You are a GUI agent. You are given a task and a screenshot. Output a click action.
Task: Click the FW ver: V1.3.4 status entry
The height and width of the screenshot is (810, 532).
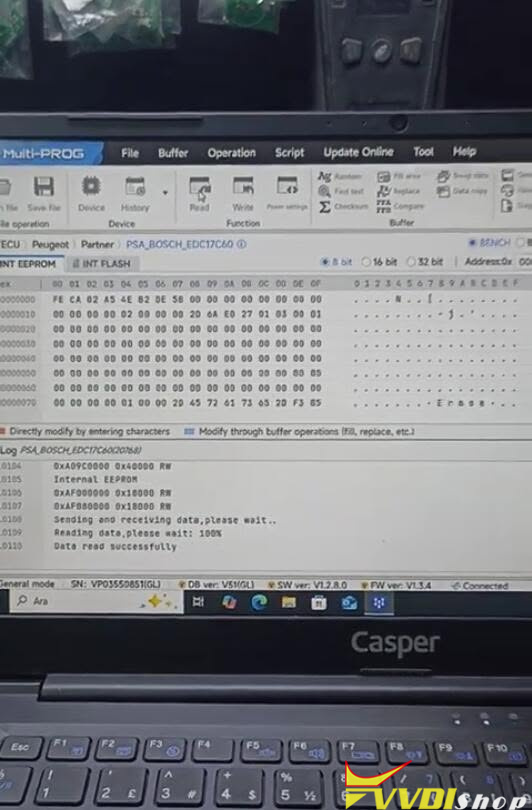point(396,585)
